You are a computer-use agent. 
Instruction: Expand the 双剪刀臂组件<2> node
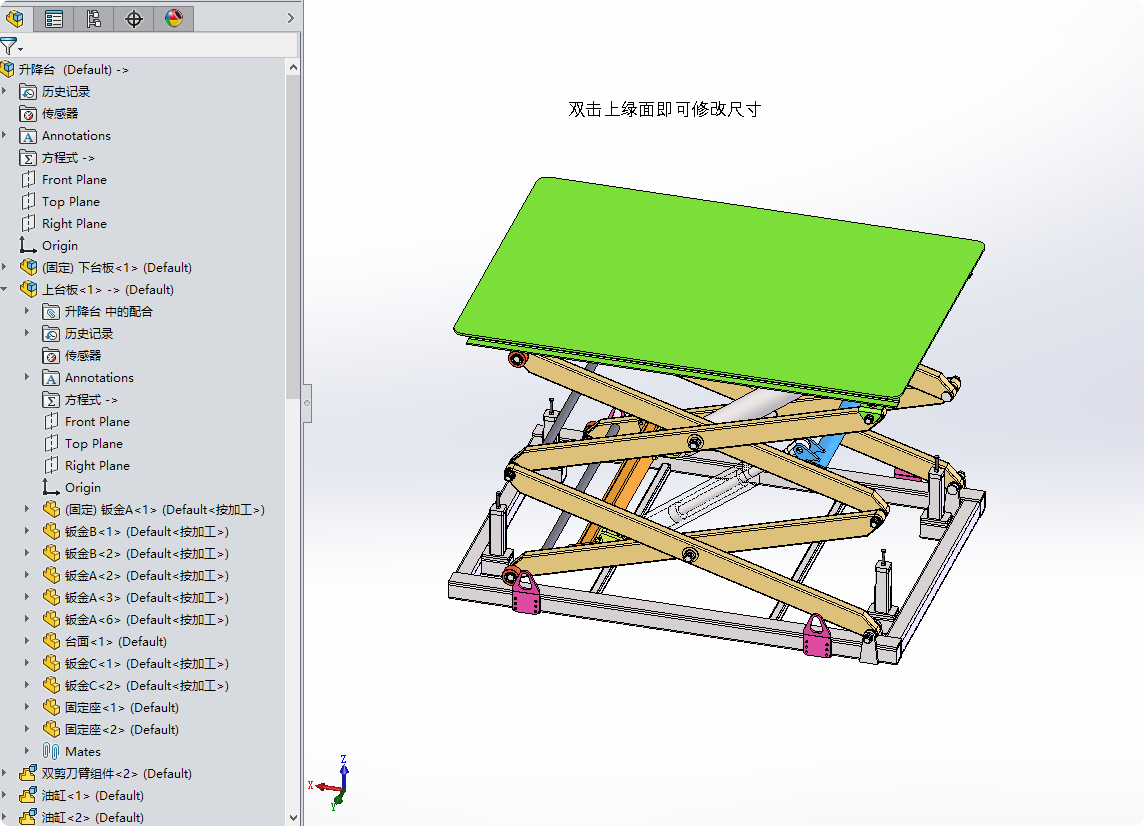(4, 773)
